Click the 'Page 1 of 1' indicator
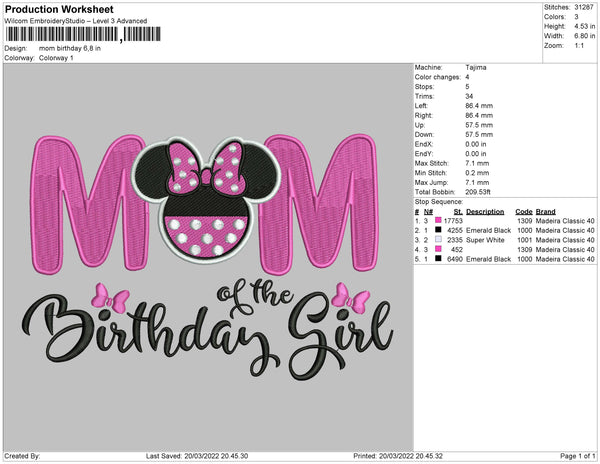The image size is (600, 464). click(x=577, y=456)
